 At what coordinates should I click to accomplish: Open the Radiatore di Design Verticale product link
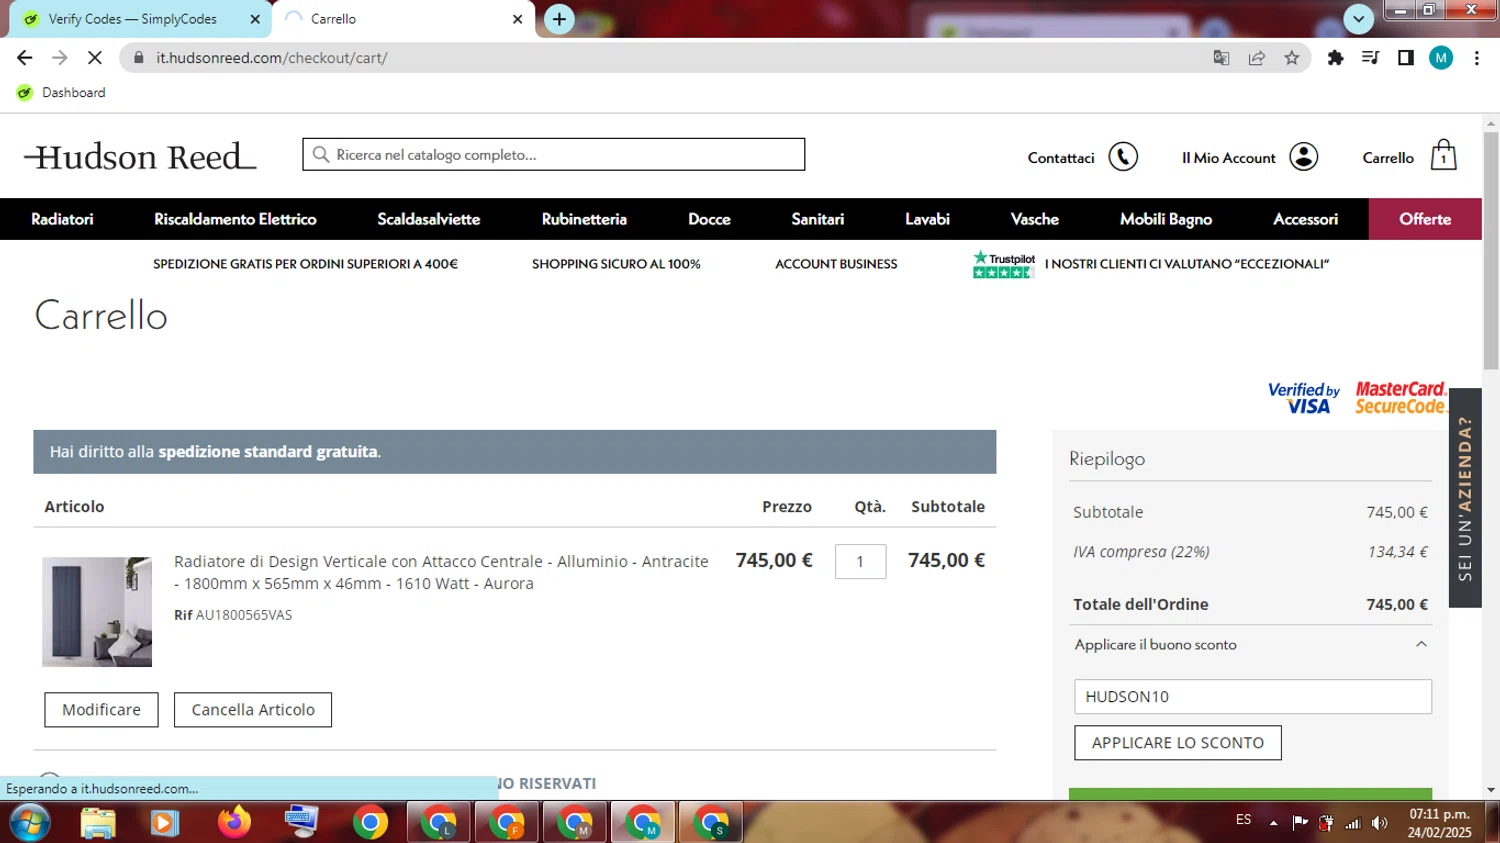[x=441, y=572]
